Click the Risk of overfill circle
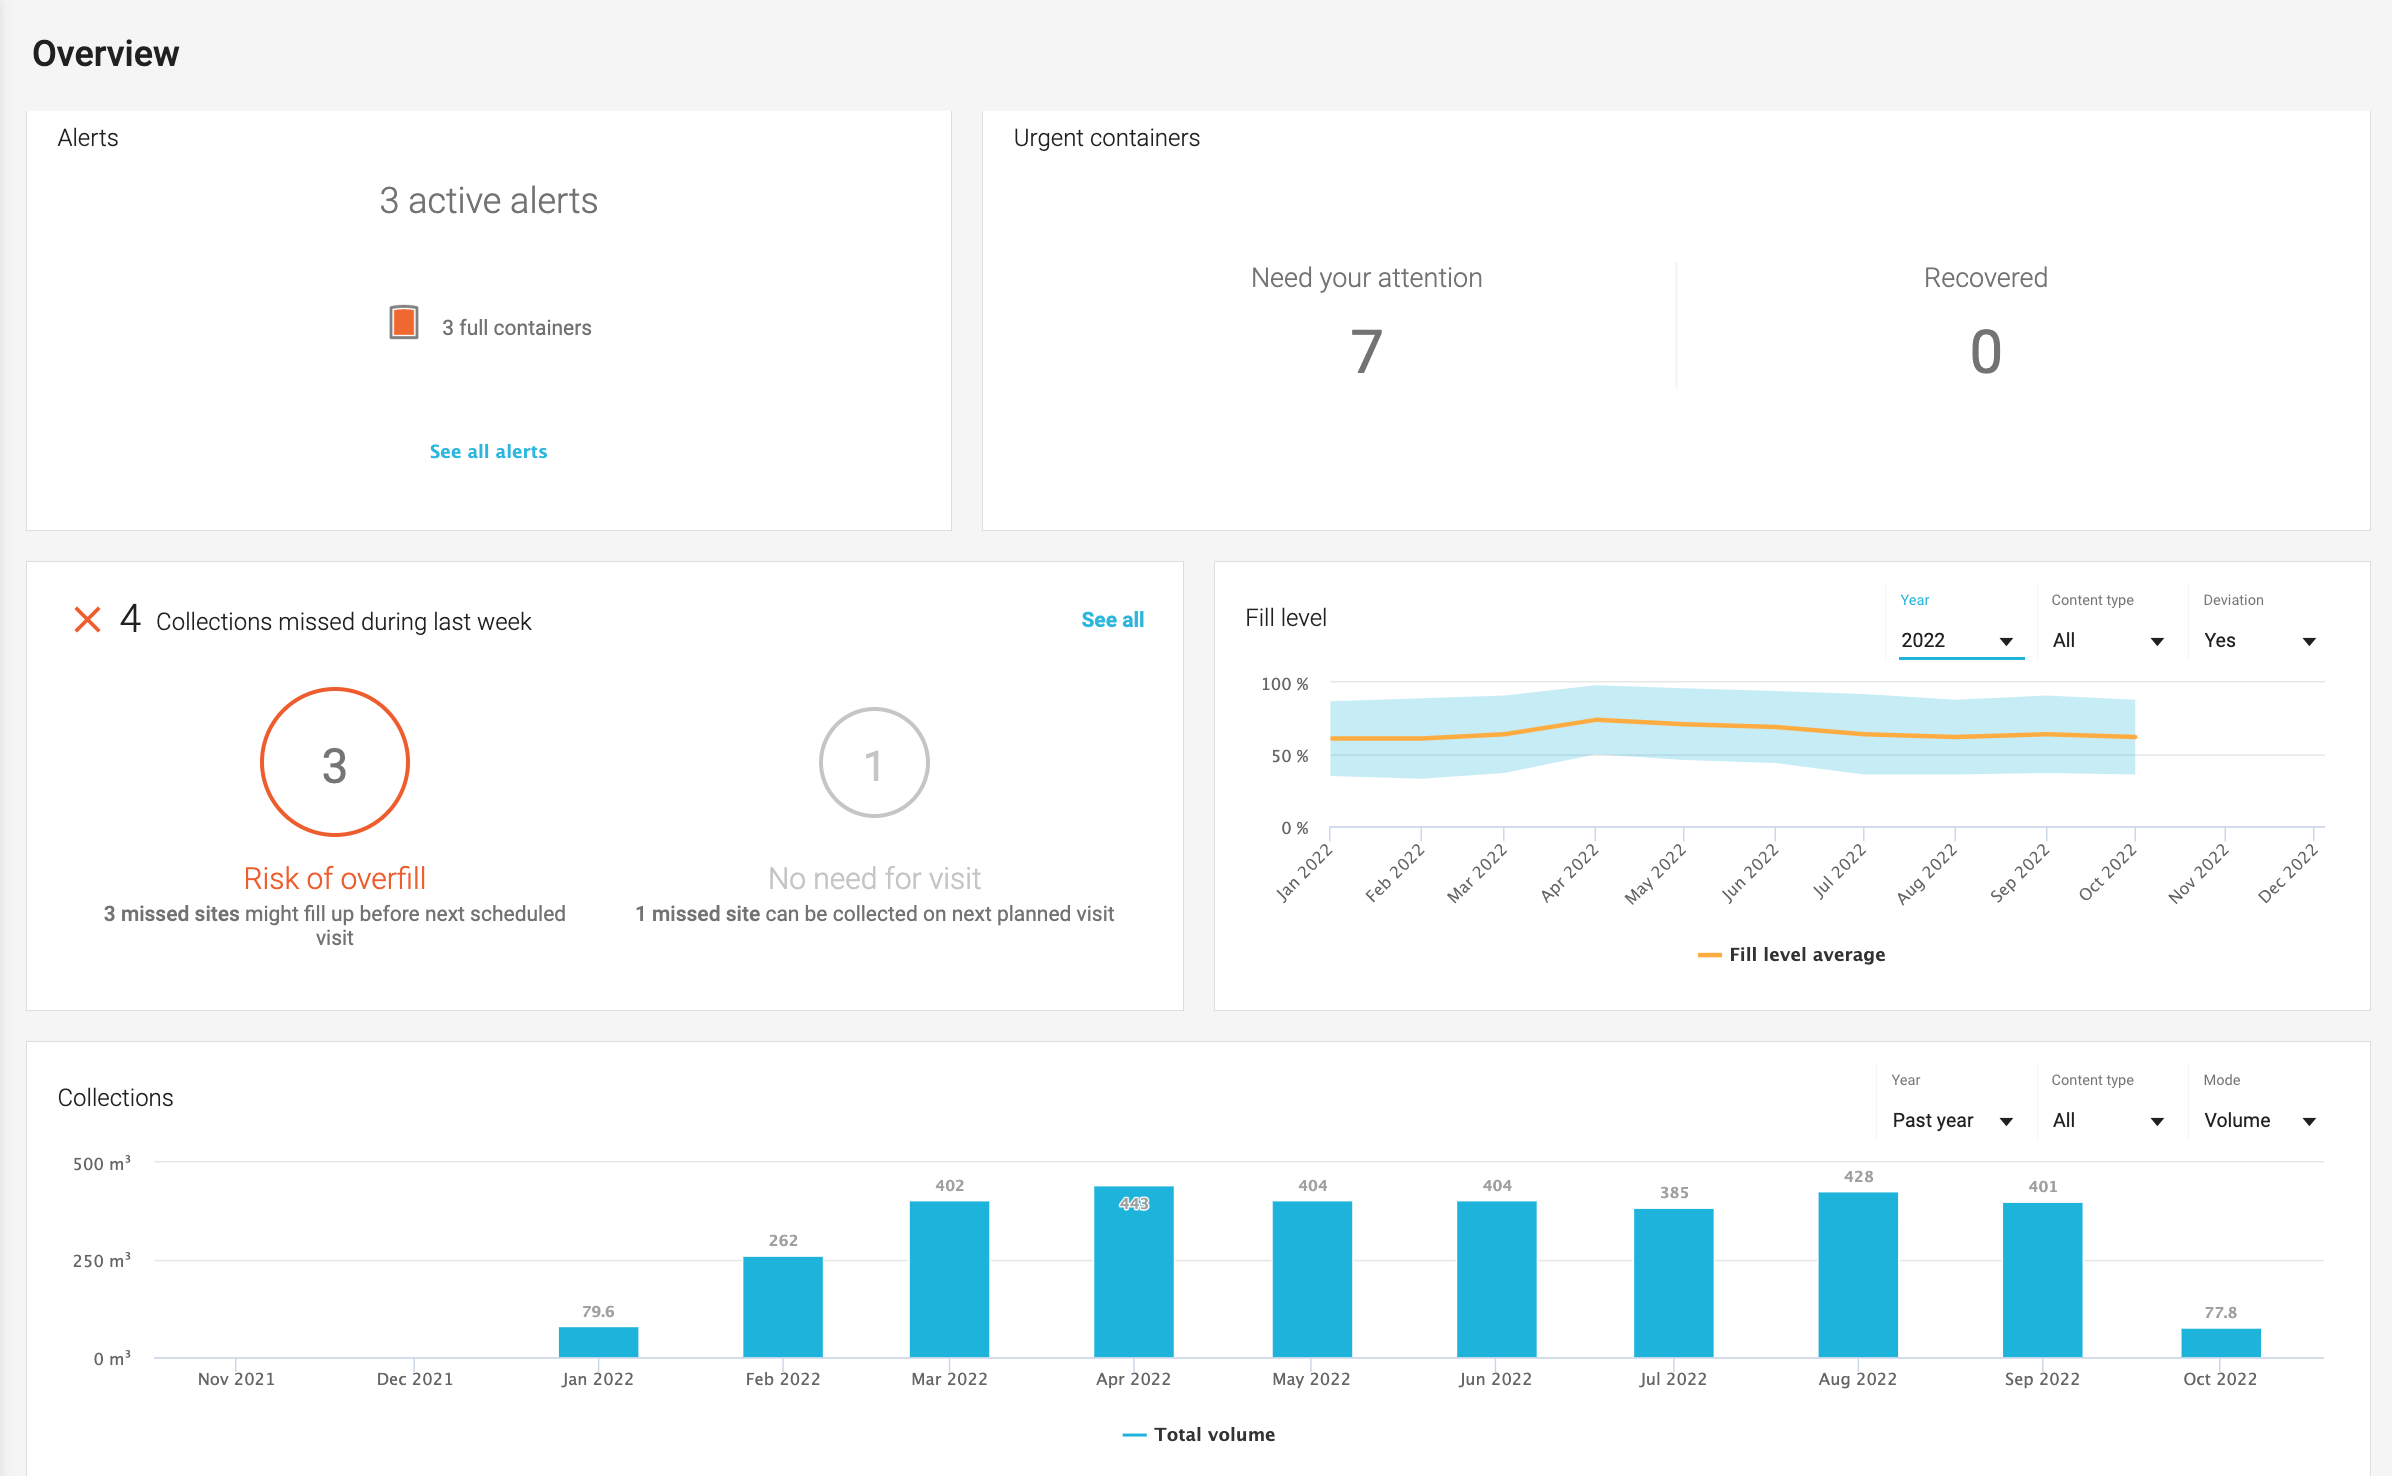The image size is (2392, 1476). [x=334, y=763]
